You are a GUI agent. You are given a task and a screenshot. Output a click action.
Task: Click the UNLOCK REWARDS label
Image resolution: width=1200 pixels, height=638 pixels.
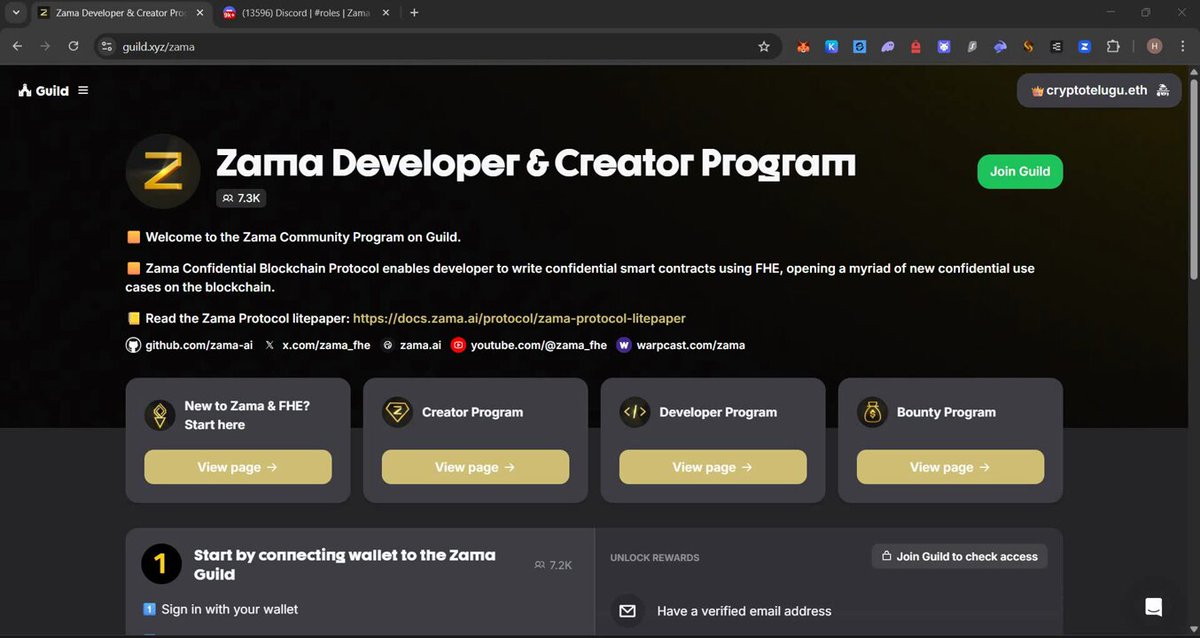tap(655, 557)
